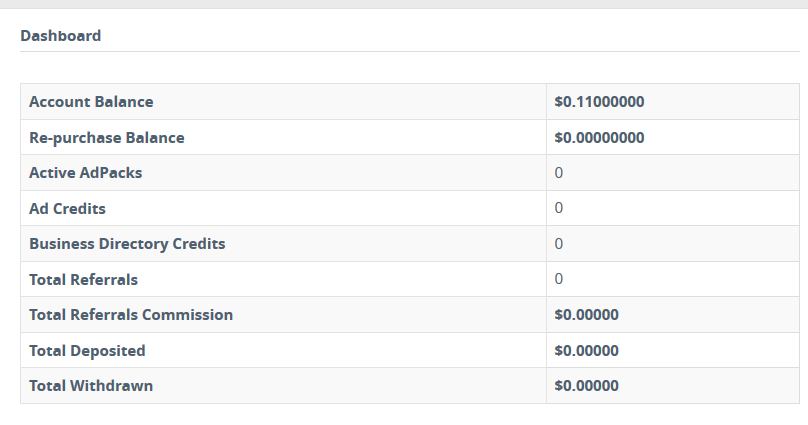This screenshot has width=808, height=425.
Task: Select the Ad Credits label
Action: tap(67, 209)
